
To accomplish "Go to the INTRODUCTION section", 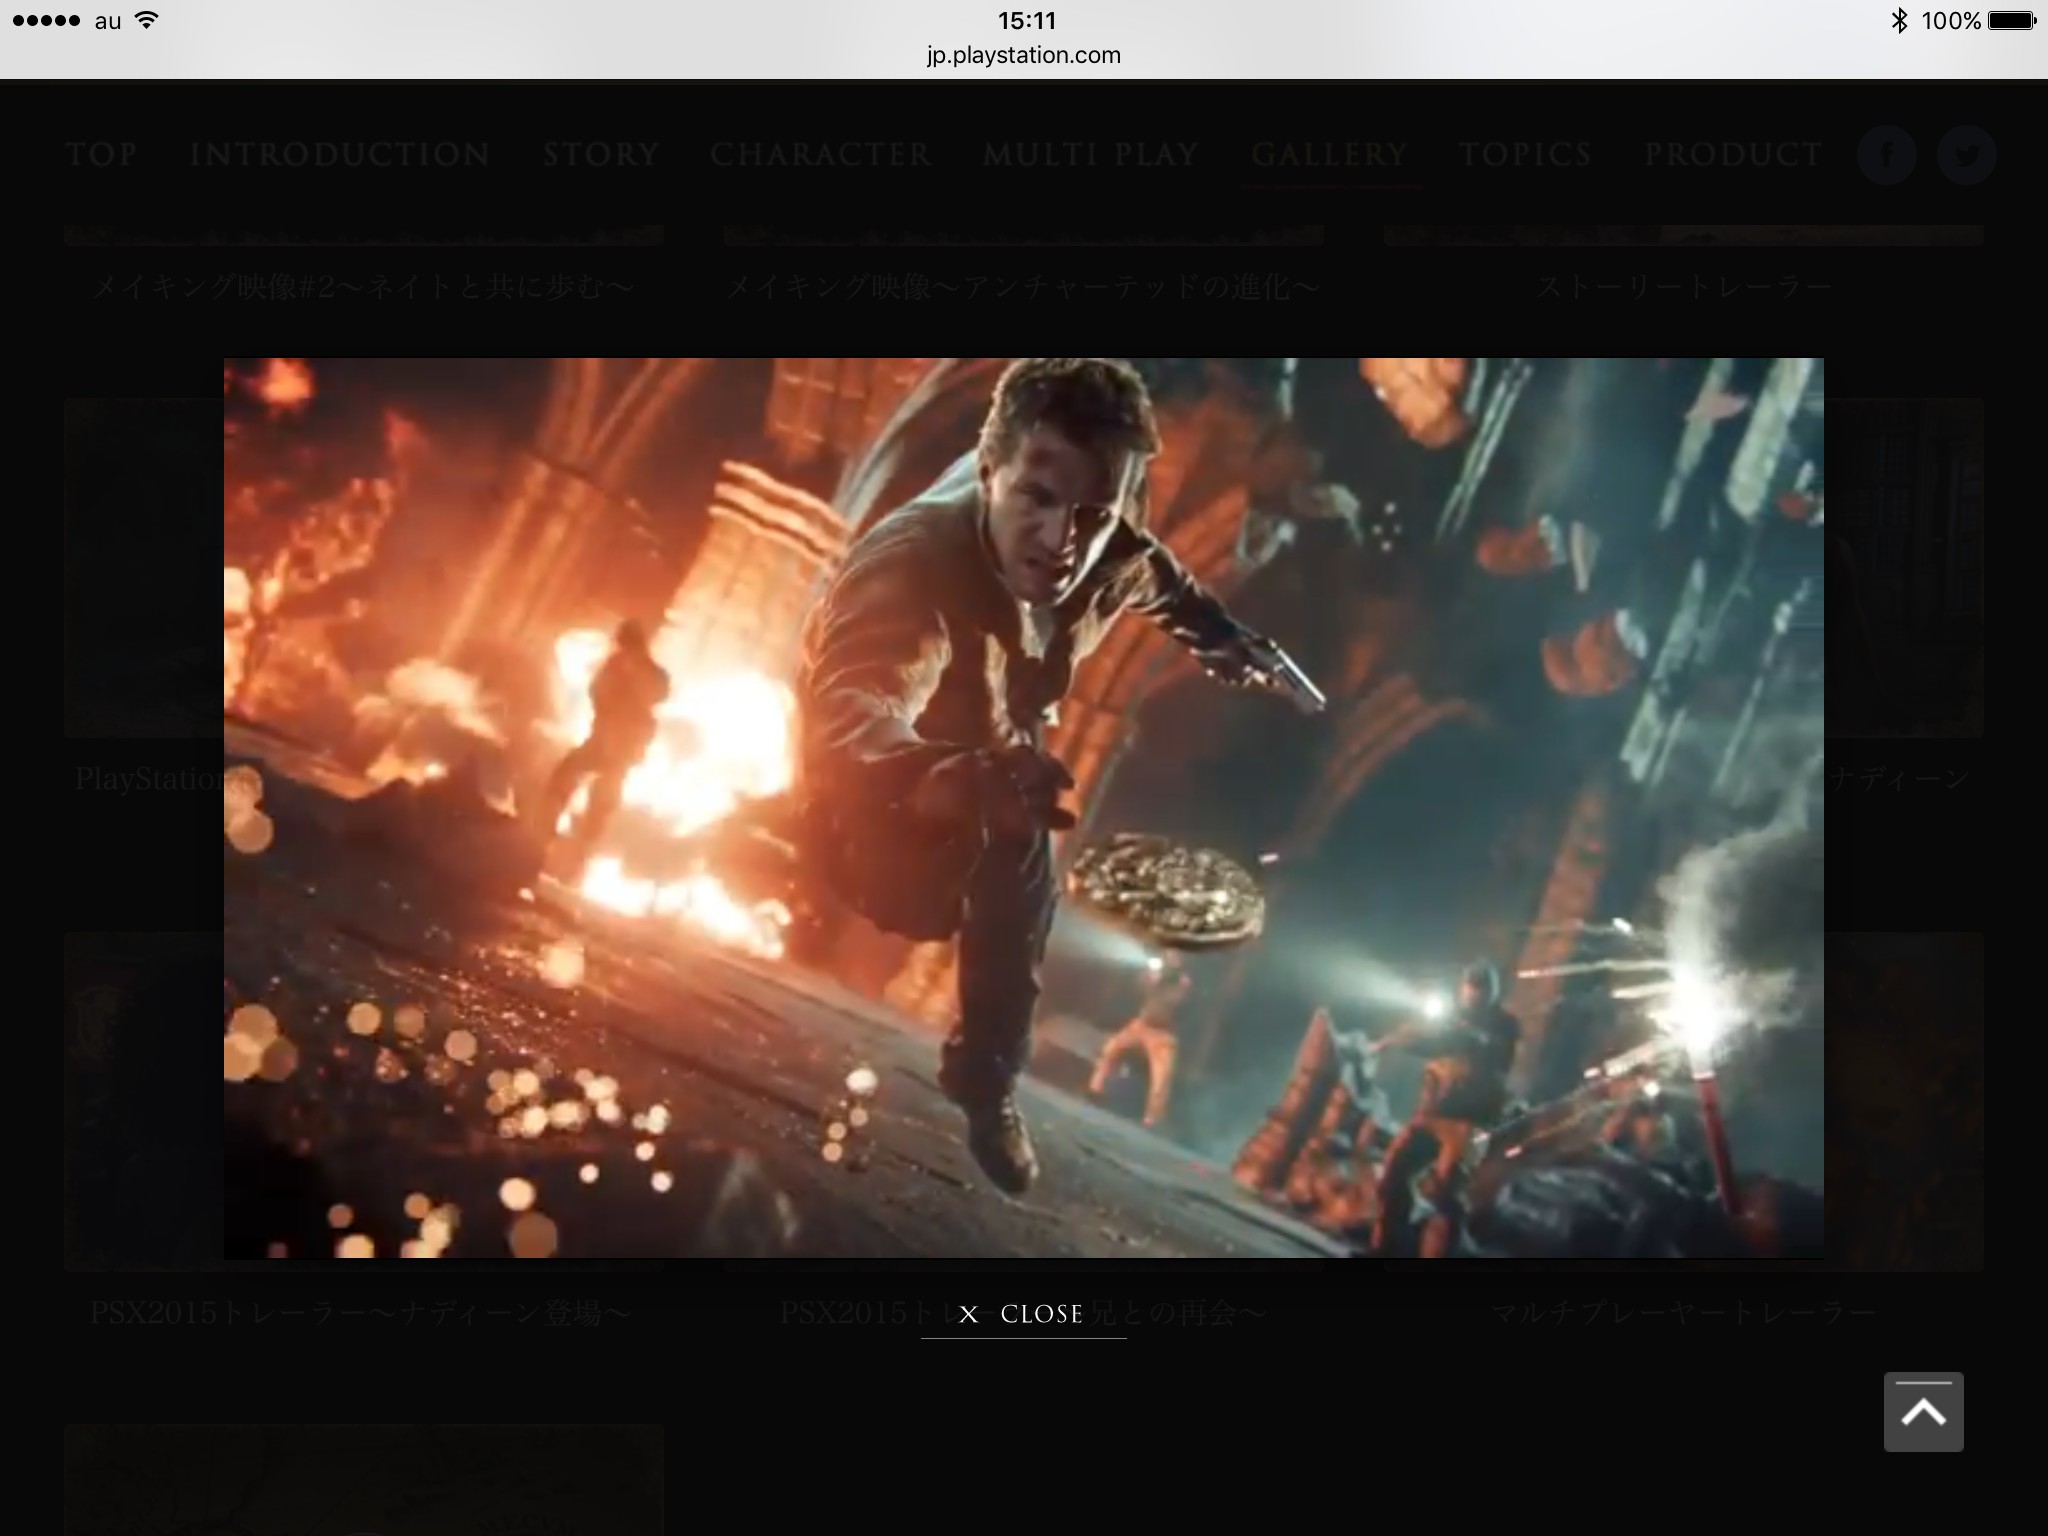I will pos(339,155).
